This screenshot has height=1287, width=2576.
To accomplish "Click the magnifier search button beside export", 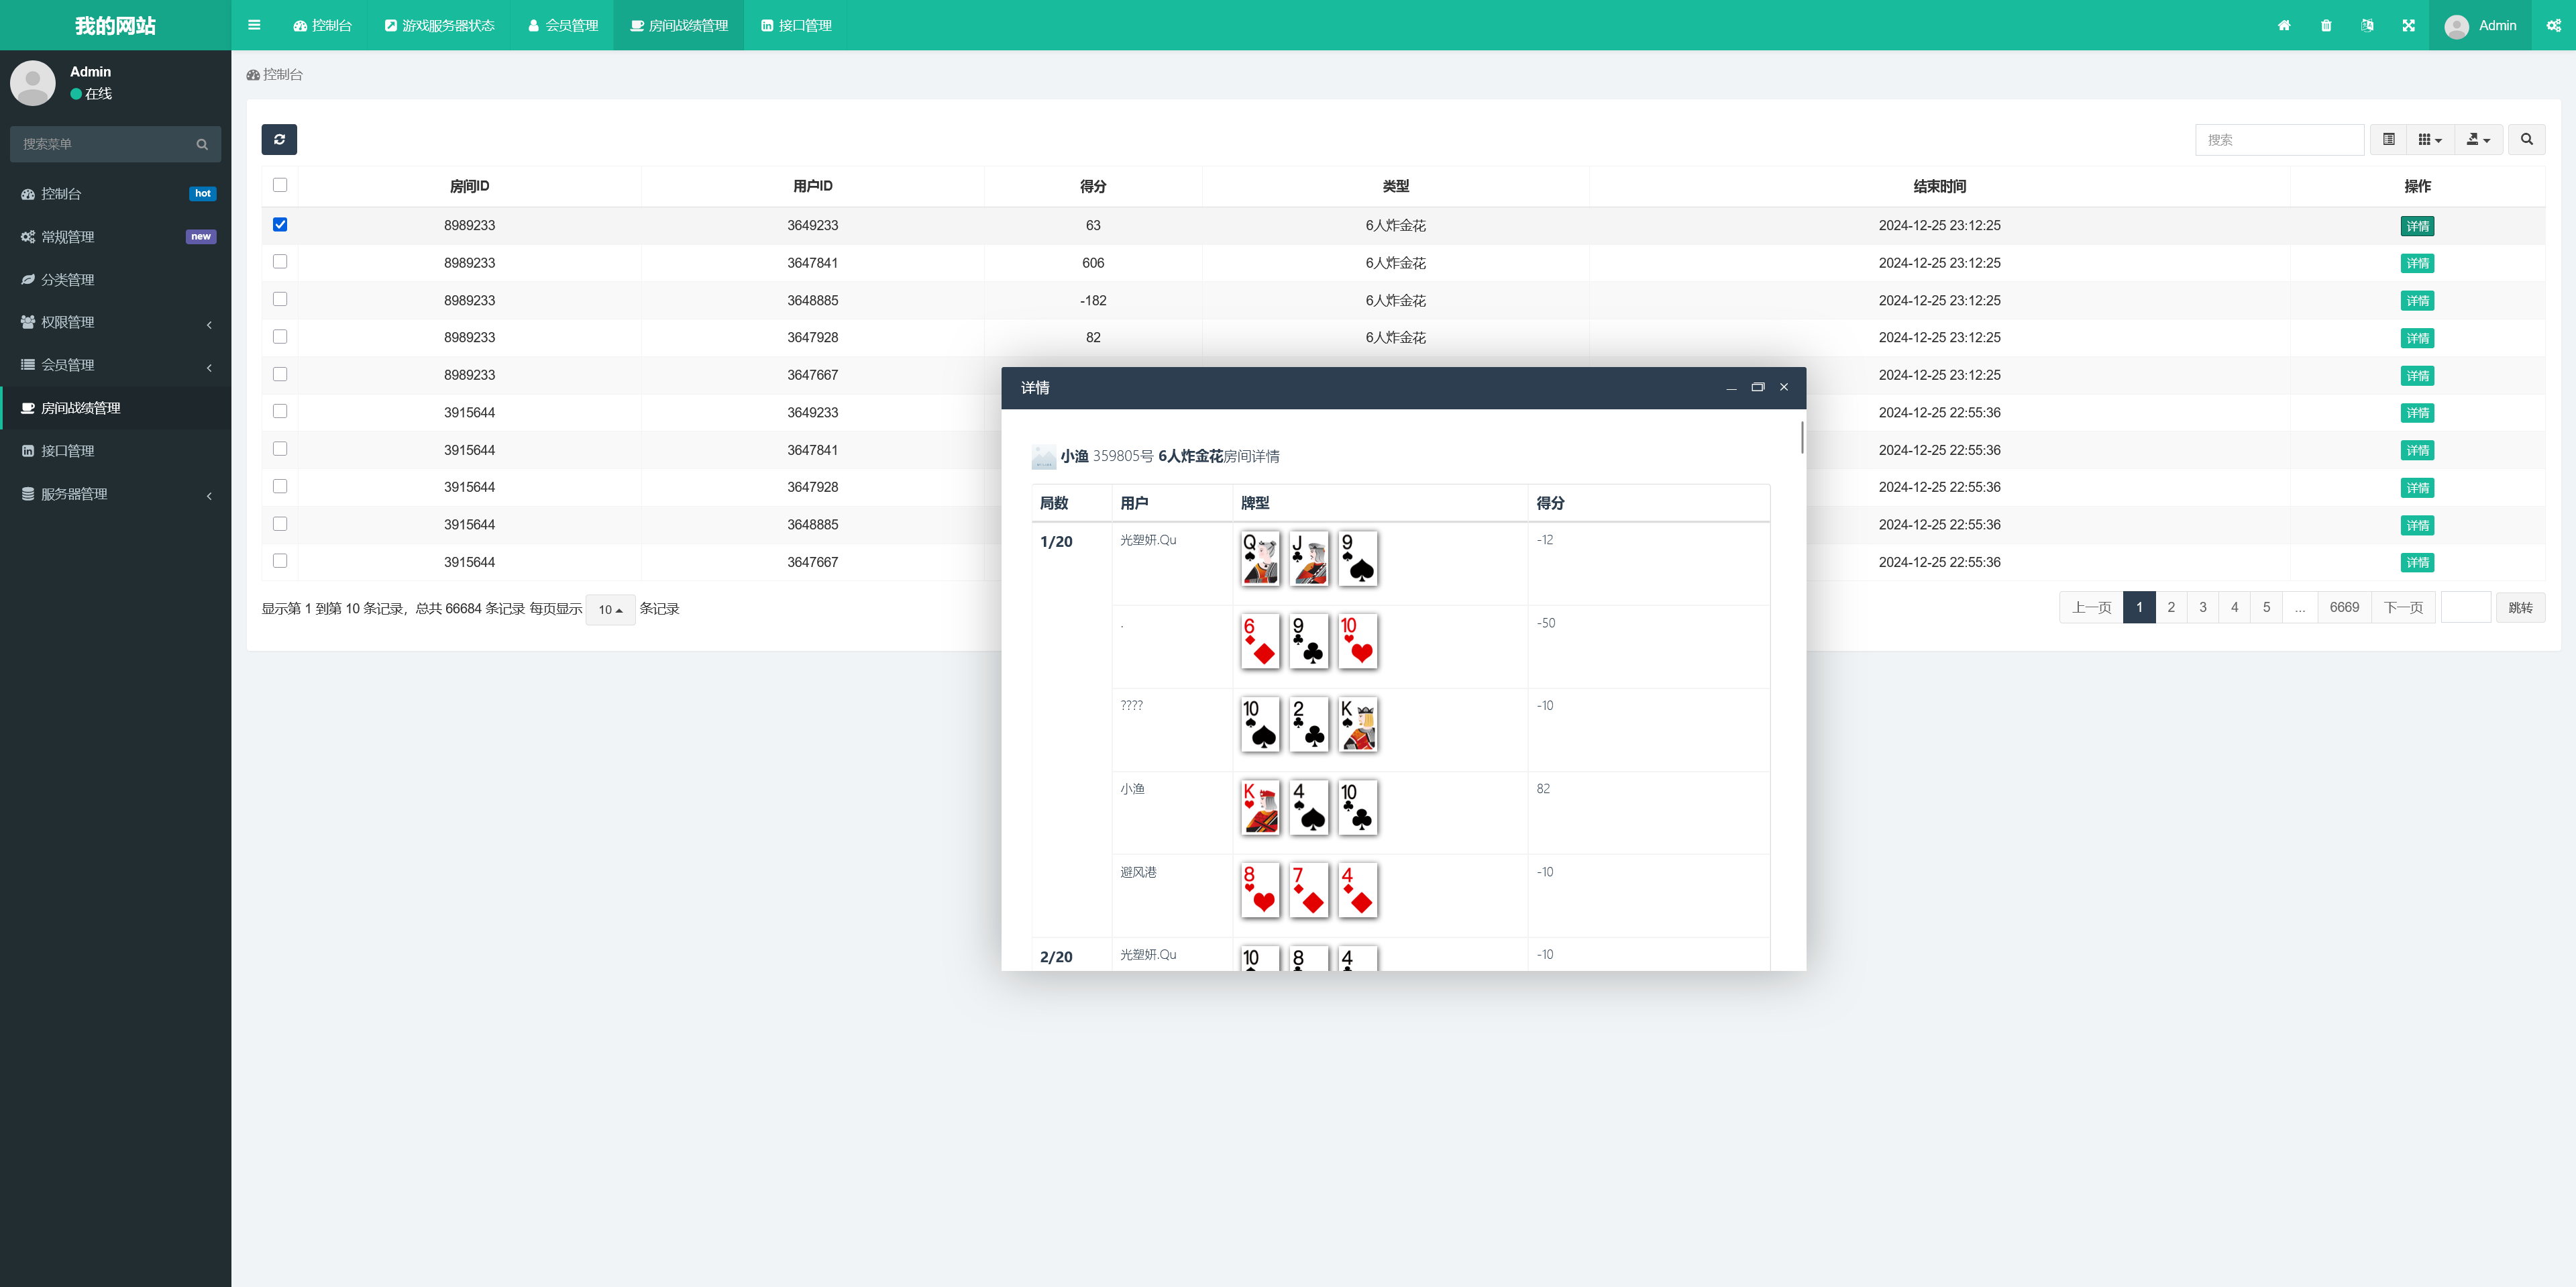I will tap(2526, 139).
